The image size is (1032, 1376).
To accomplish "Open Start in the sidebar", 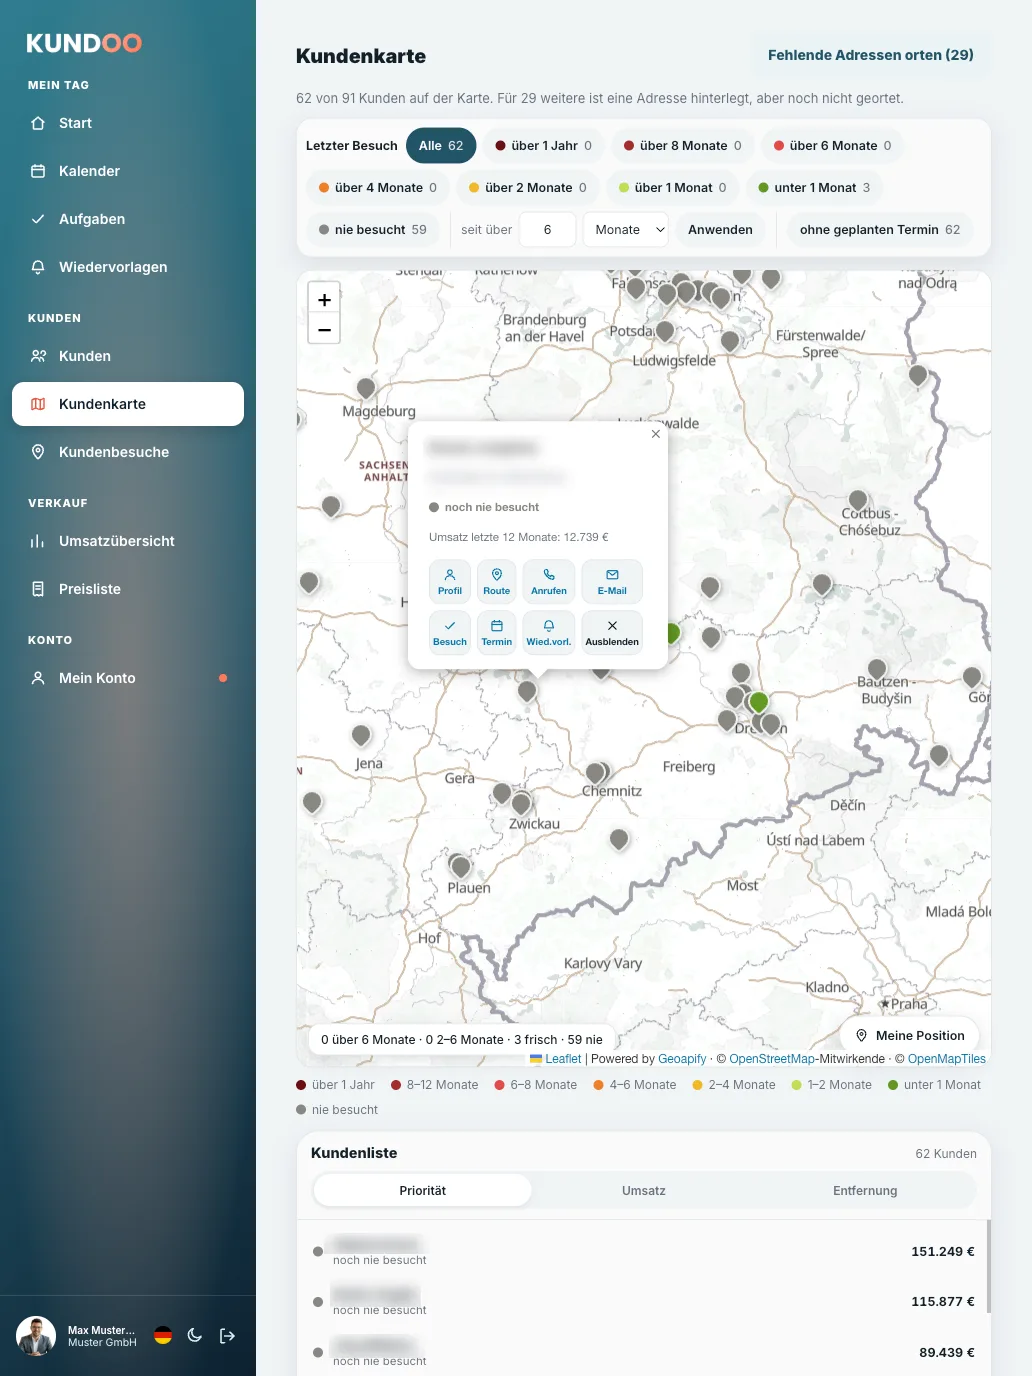I will click(128, 123).
